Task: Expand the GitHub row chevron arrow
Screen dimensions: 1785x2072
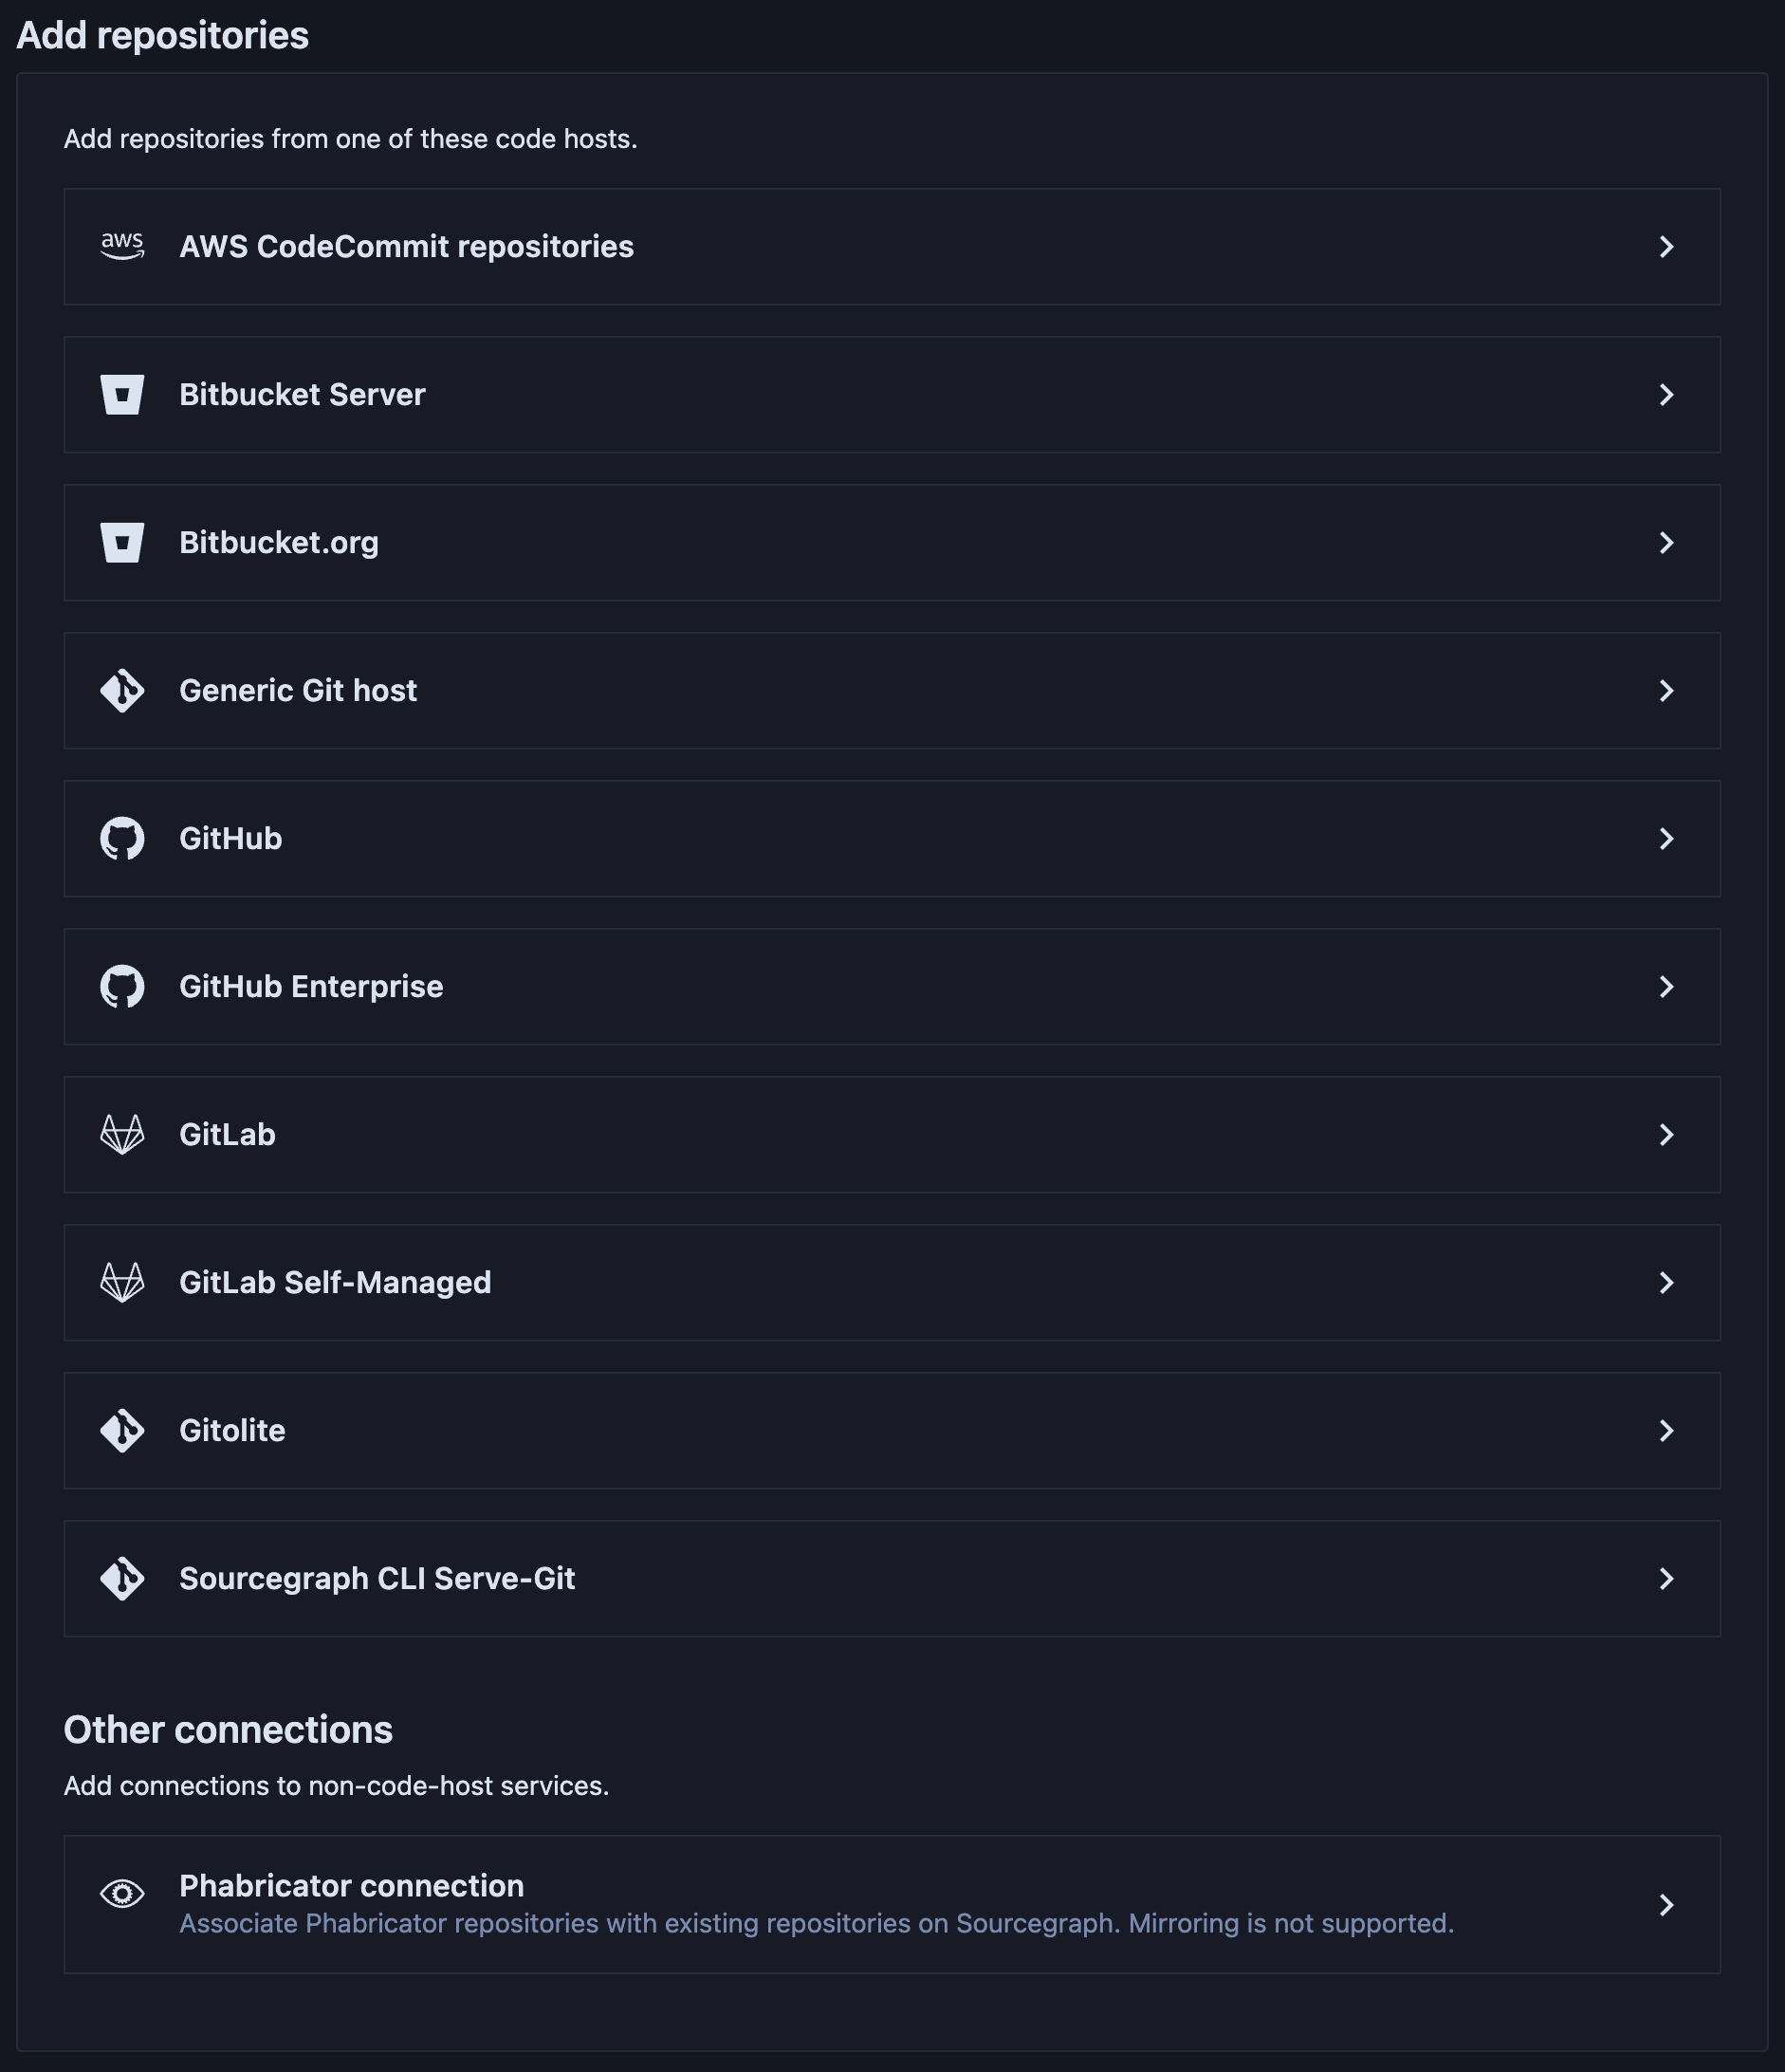Action: (1666, 839)
